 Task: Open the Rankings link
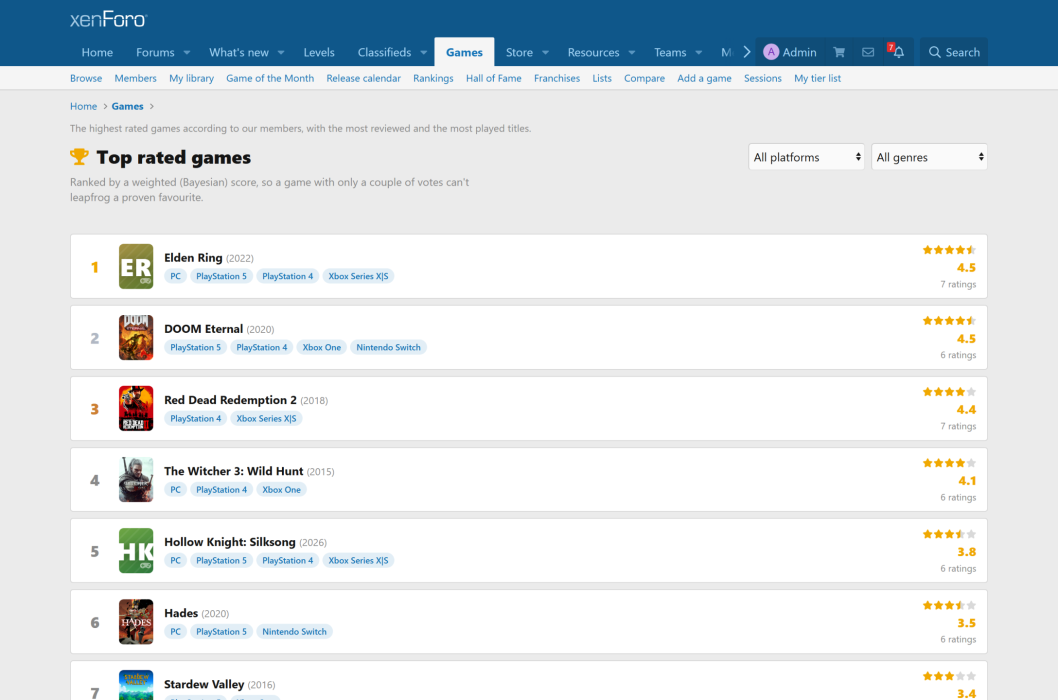coord(433,78)
